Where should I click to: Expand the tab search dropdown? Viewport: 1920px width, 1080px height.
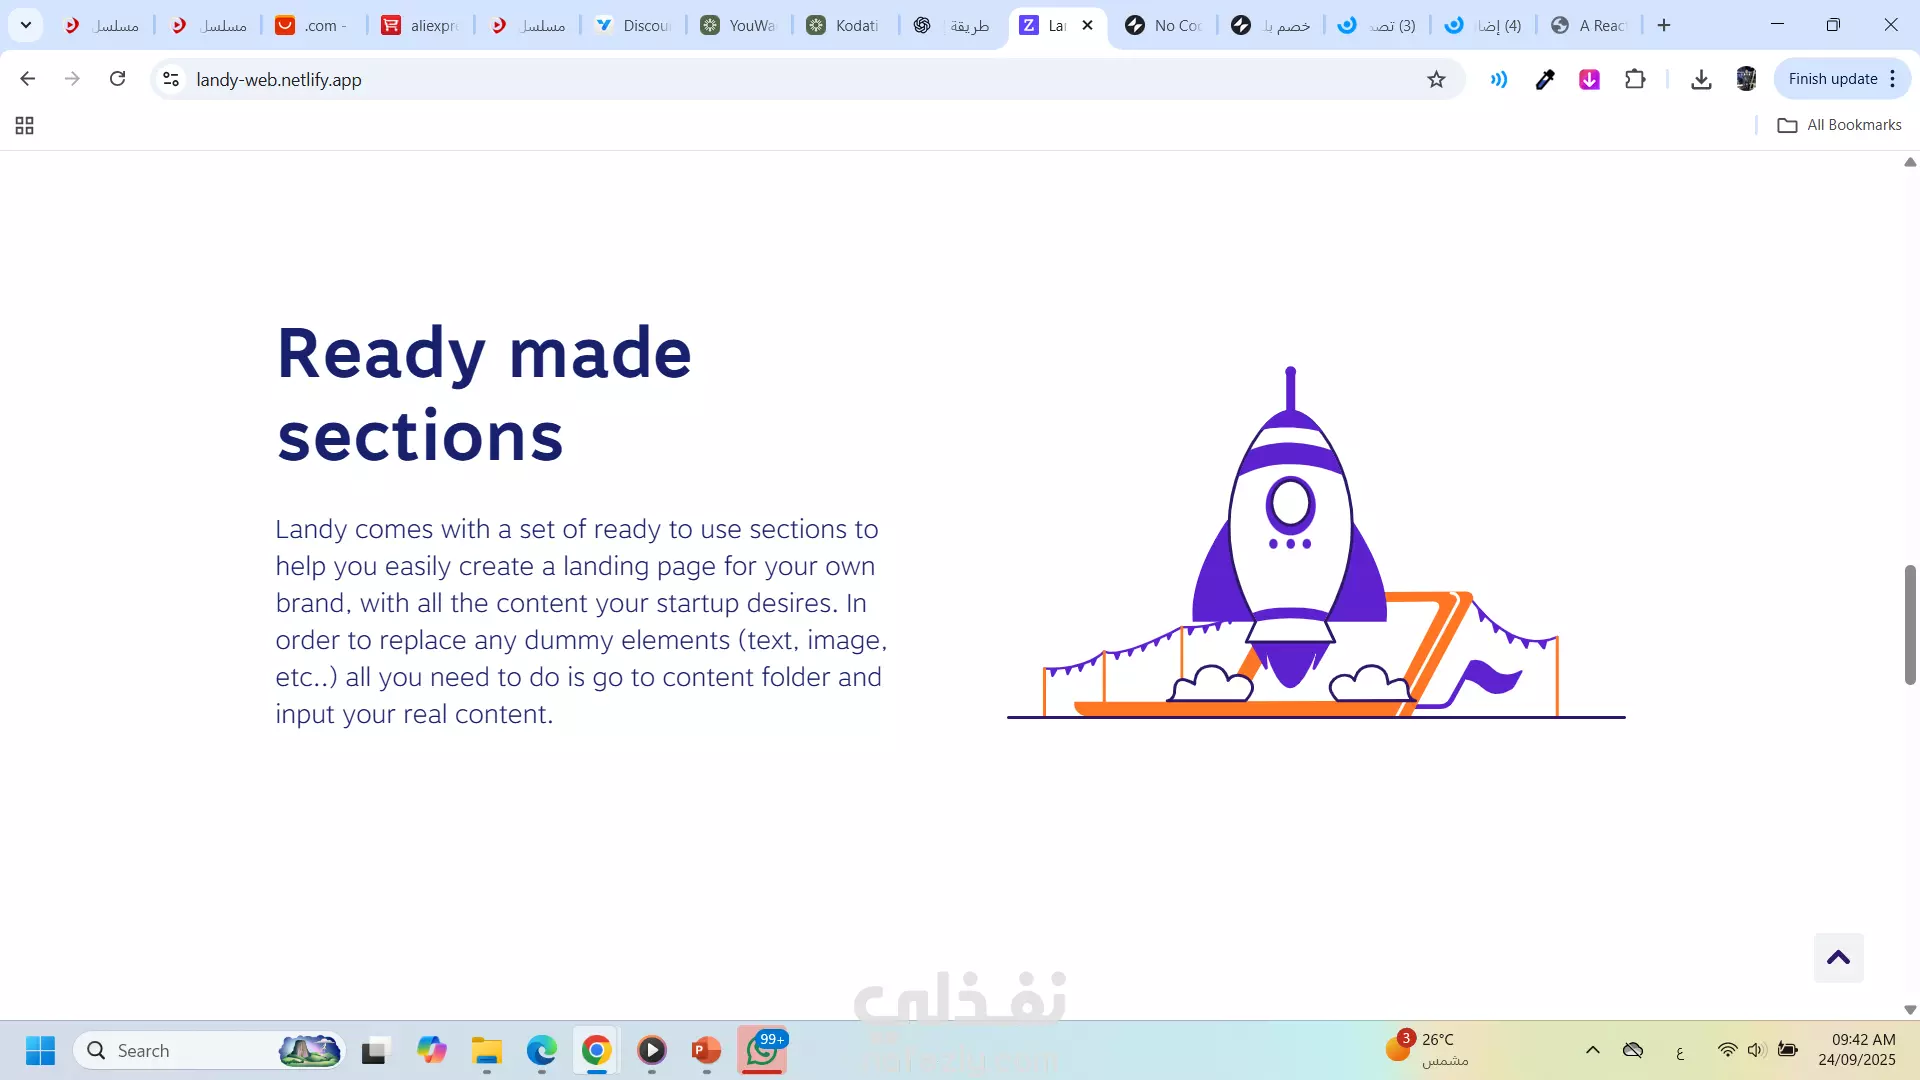pyautogui.click(x=26, y=25)
